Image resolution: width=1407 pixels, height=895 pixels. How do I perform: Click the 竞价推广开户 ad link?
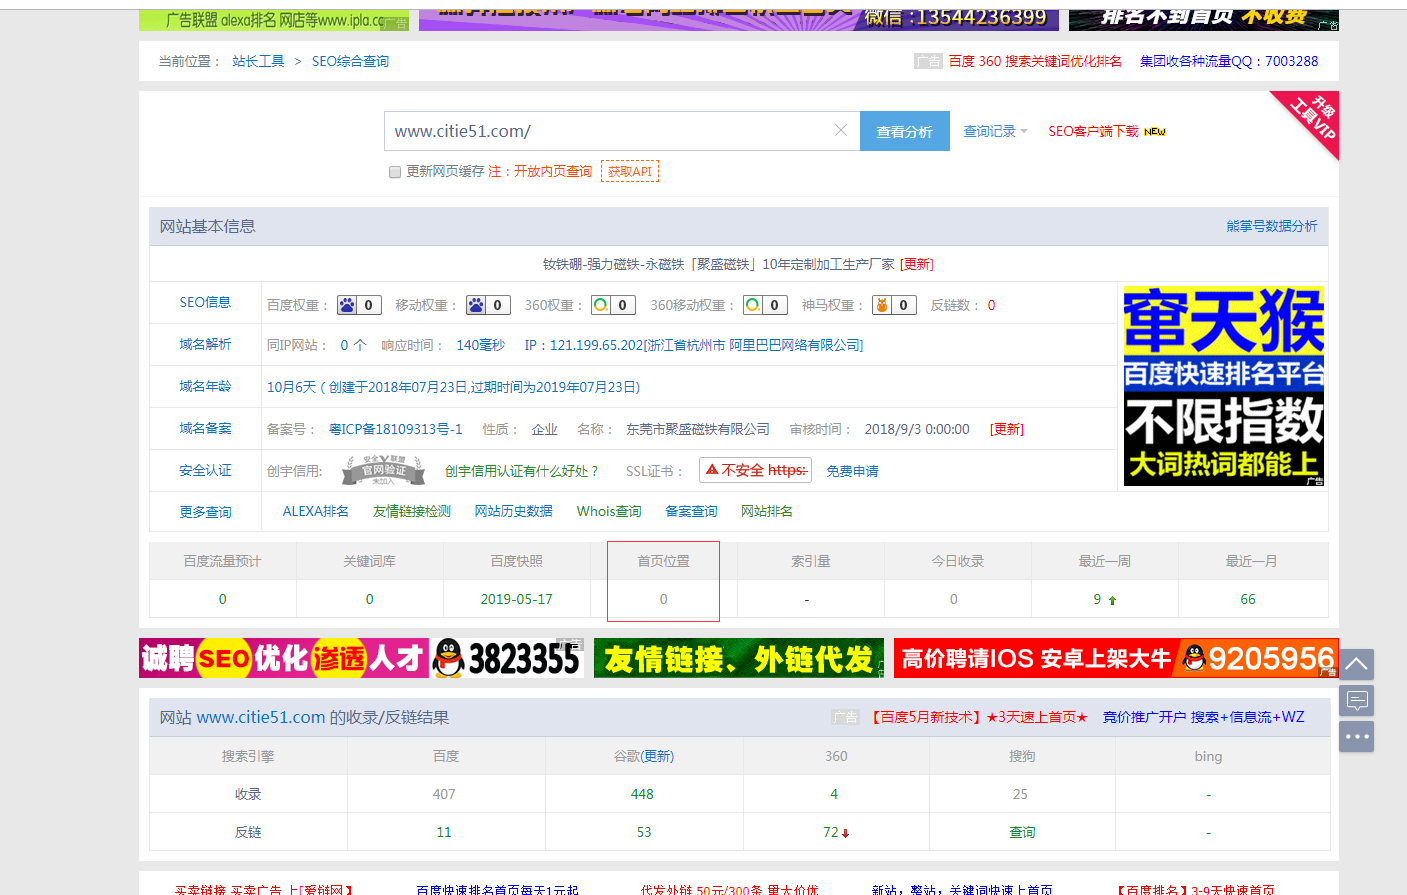[1204, 717]
